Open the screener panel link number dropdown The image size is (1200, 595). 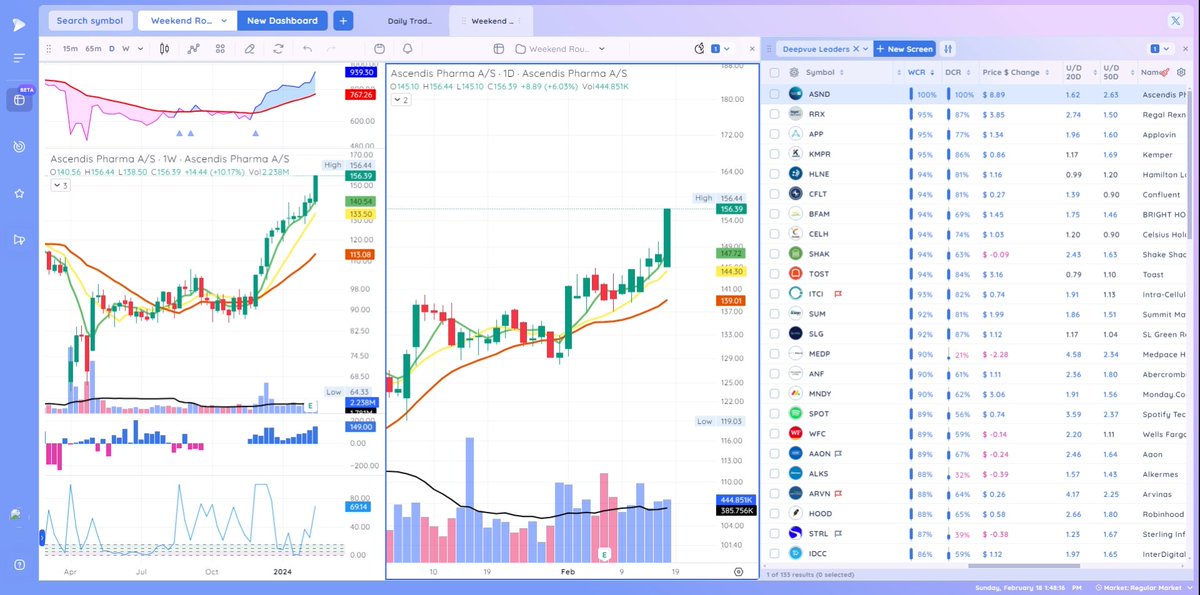[x=1160, y=48]
